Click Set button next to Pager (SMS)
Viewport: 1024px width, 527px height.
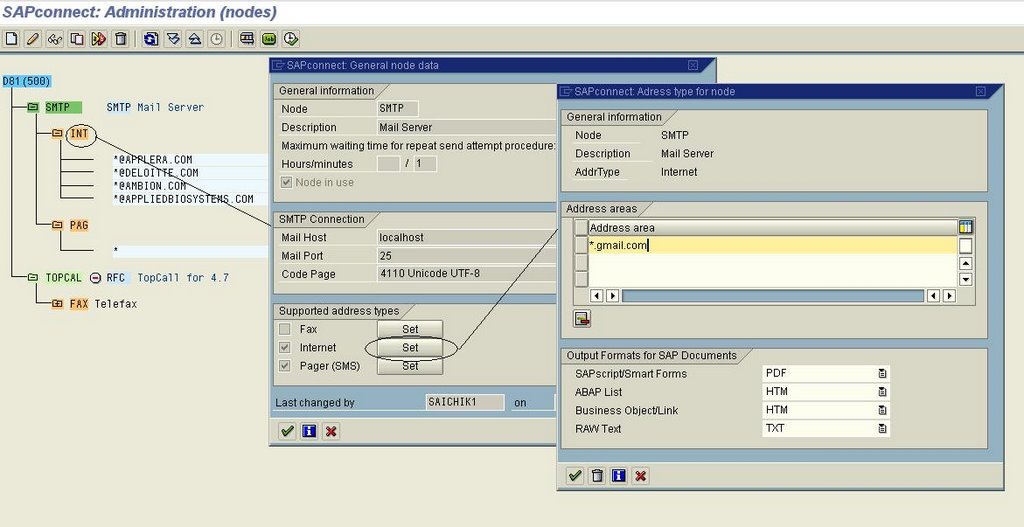pyautogui.click(x=410, y=366)
